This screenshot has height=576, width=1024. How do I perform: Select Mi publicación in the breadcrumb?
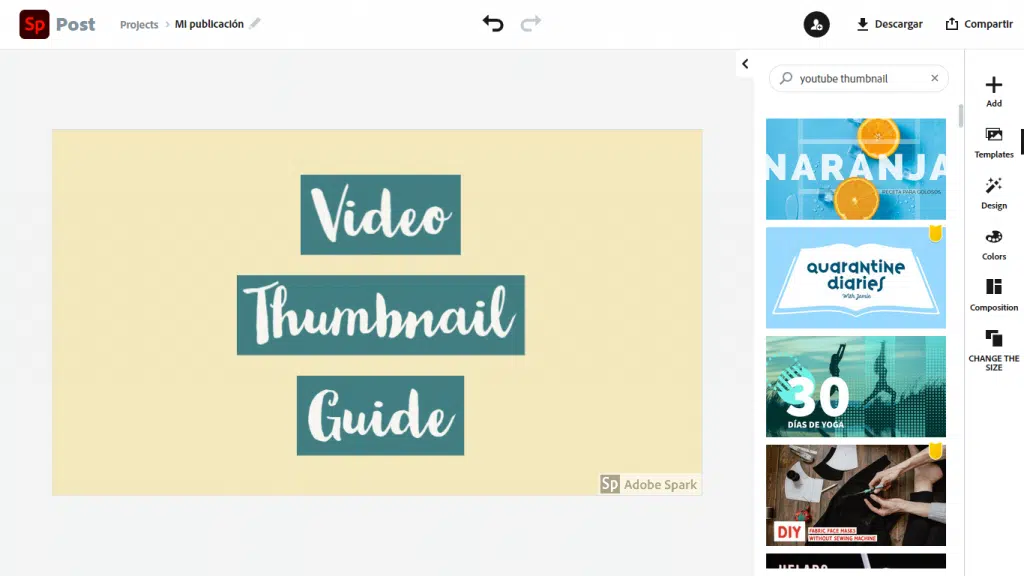point(210,23)
